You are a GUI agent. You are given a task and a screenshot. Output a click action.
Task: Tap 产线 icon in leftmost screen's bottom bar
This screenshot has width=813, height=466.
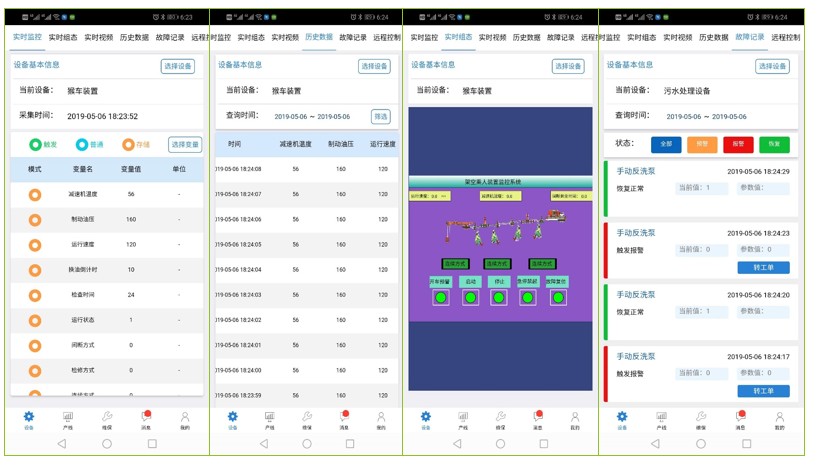[x=68, y=419]
